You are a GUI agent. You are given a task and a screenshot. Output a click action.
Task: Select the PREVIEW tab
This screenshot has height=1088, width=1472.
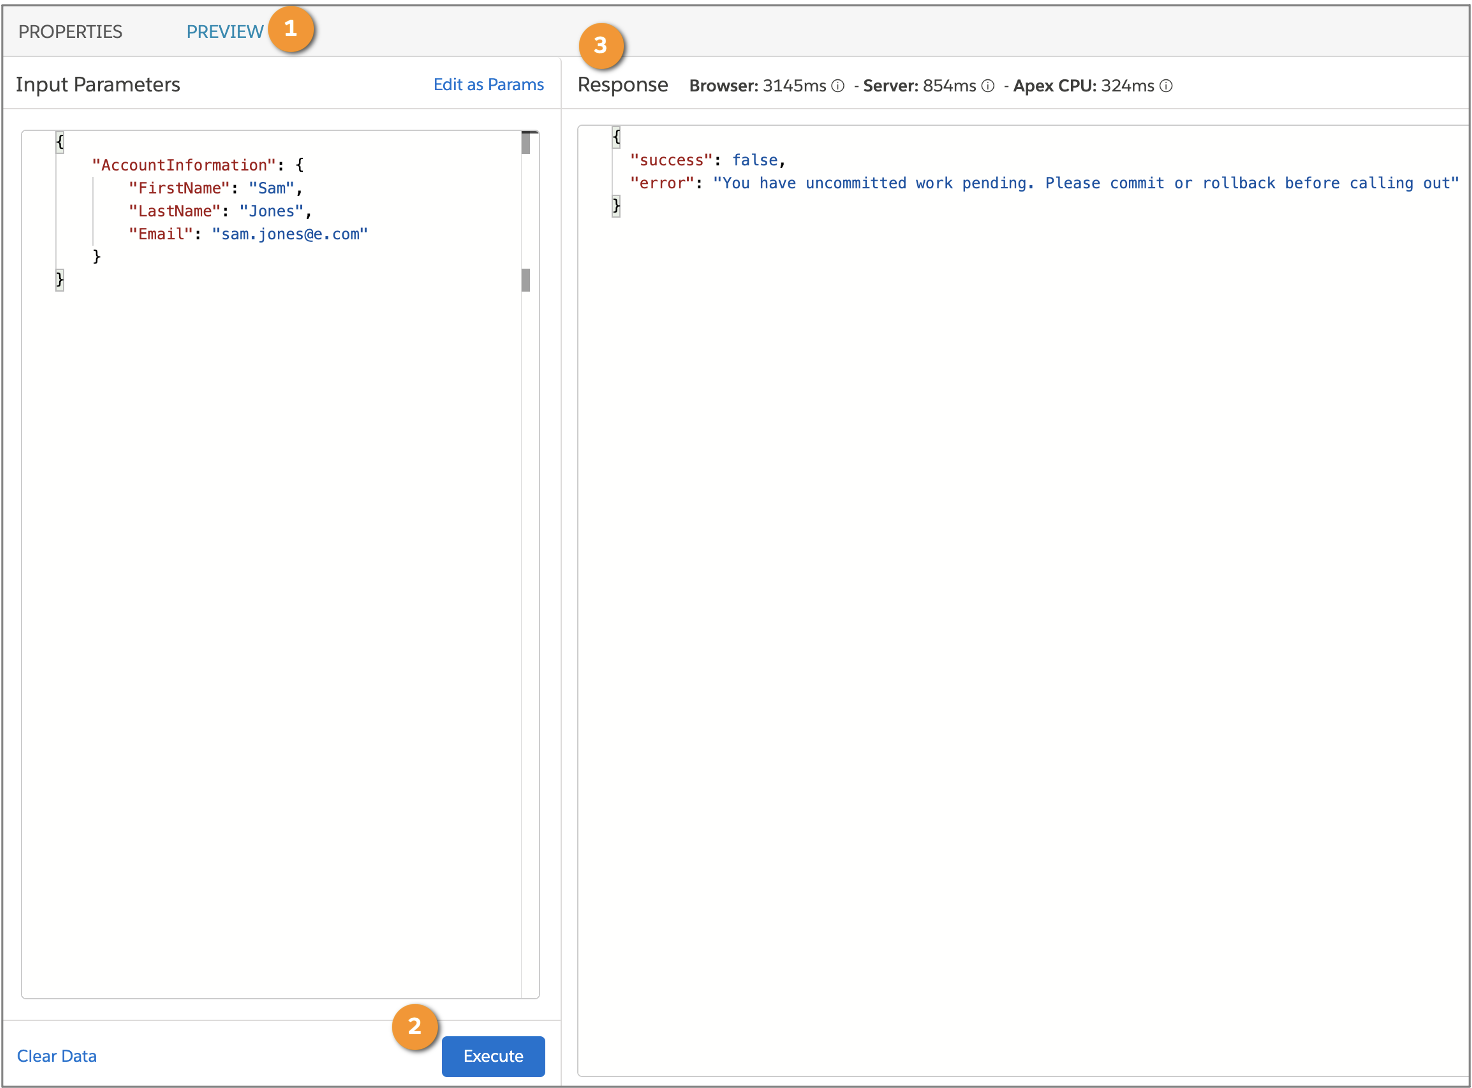pyautogui.click(x=225, y=31)
